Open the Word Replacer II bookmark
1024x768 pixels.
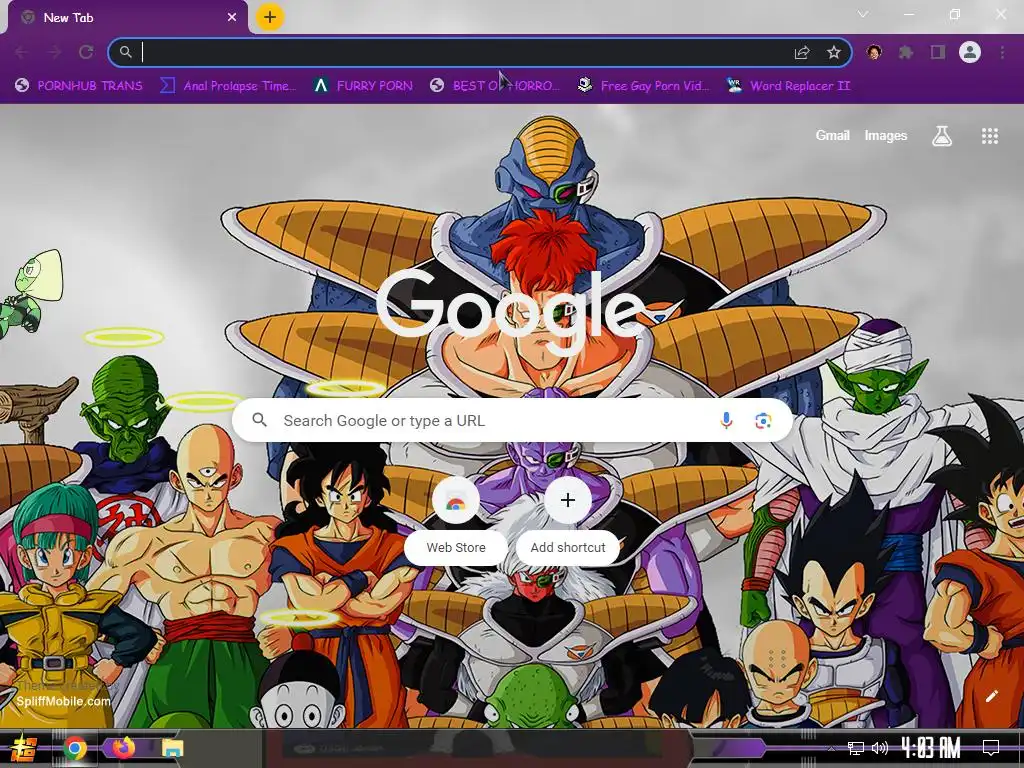pos(788,86)
